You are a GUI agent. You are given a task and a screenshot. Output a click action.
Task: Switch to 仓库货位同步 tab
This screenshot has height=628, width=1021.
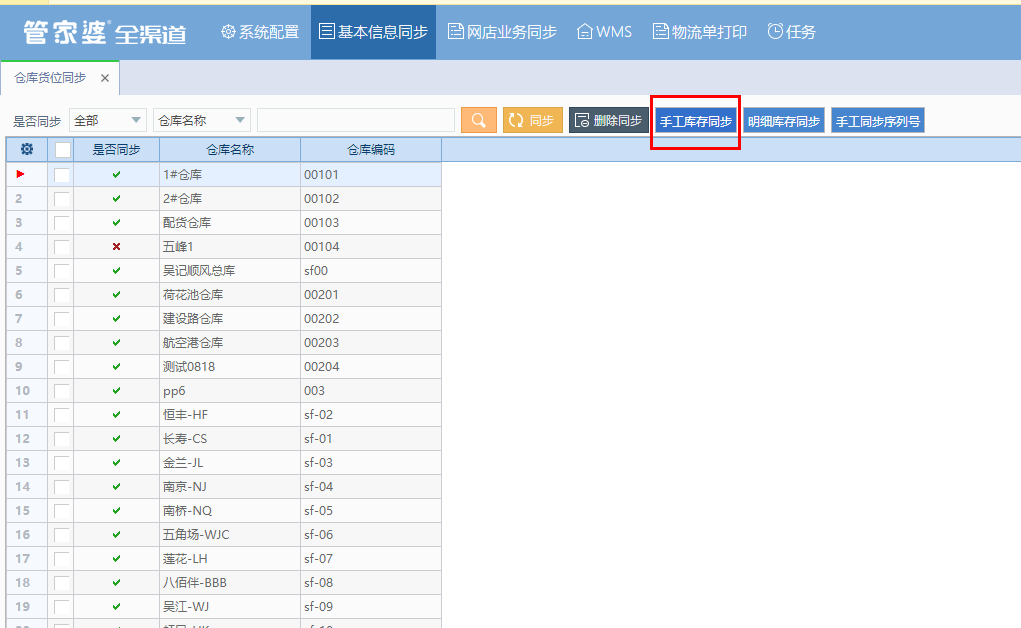(x=50, y=78)
